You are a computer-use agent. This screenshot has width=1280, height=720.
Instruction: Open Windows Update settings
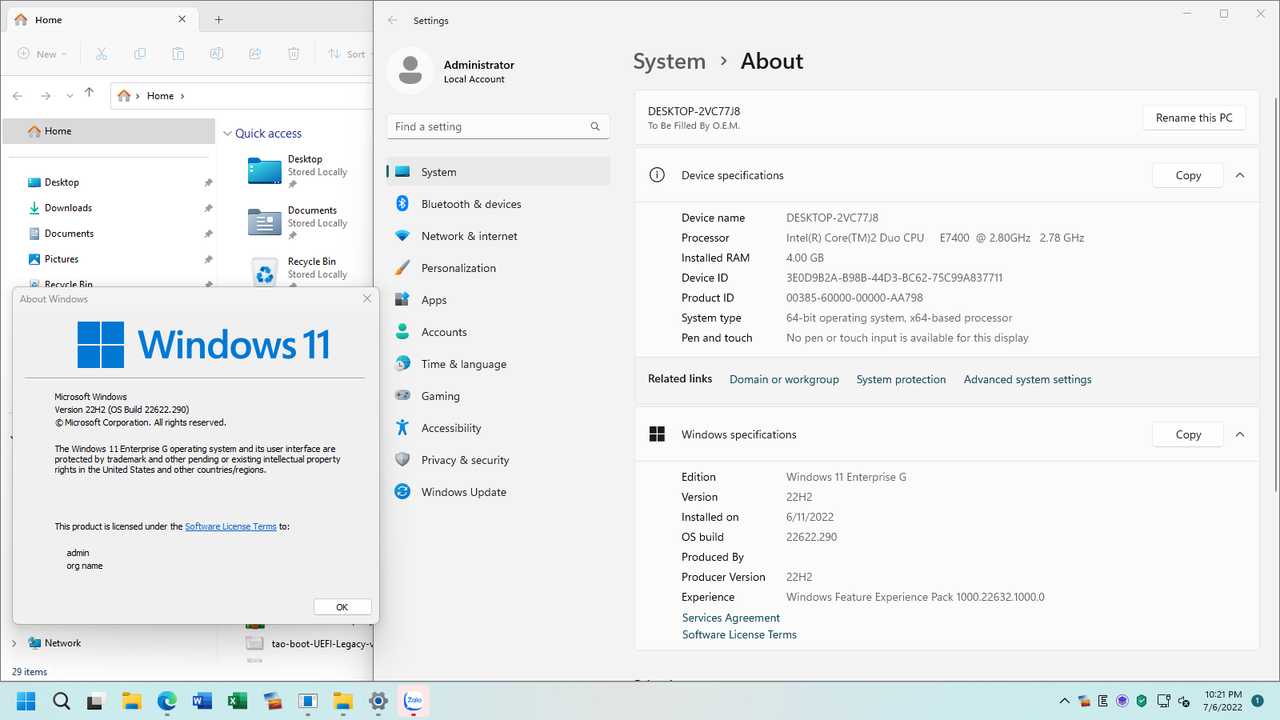coord(498,492)
